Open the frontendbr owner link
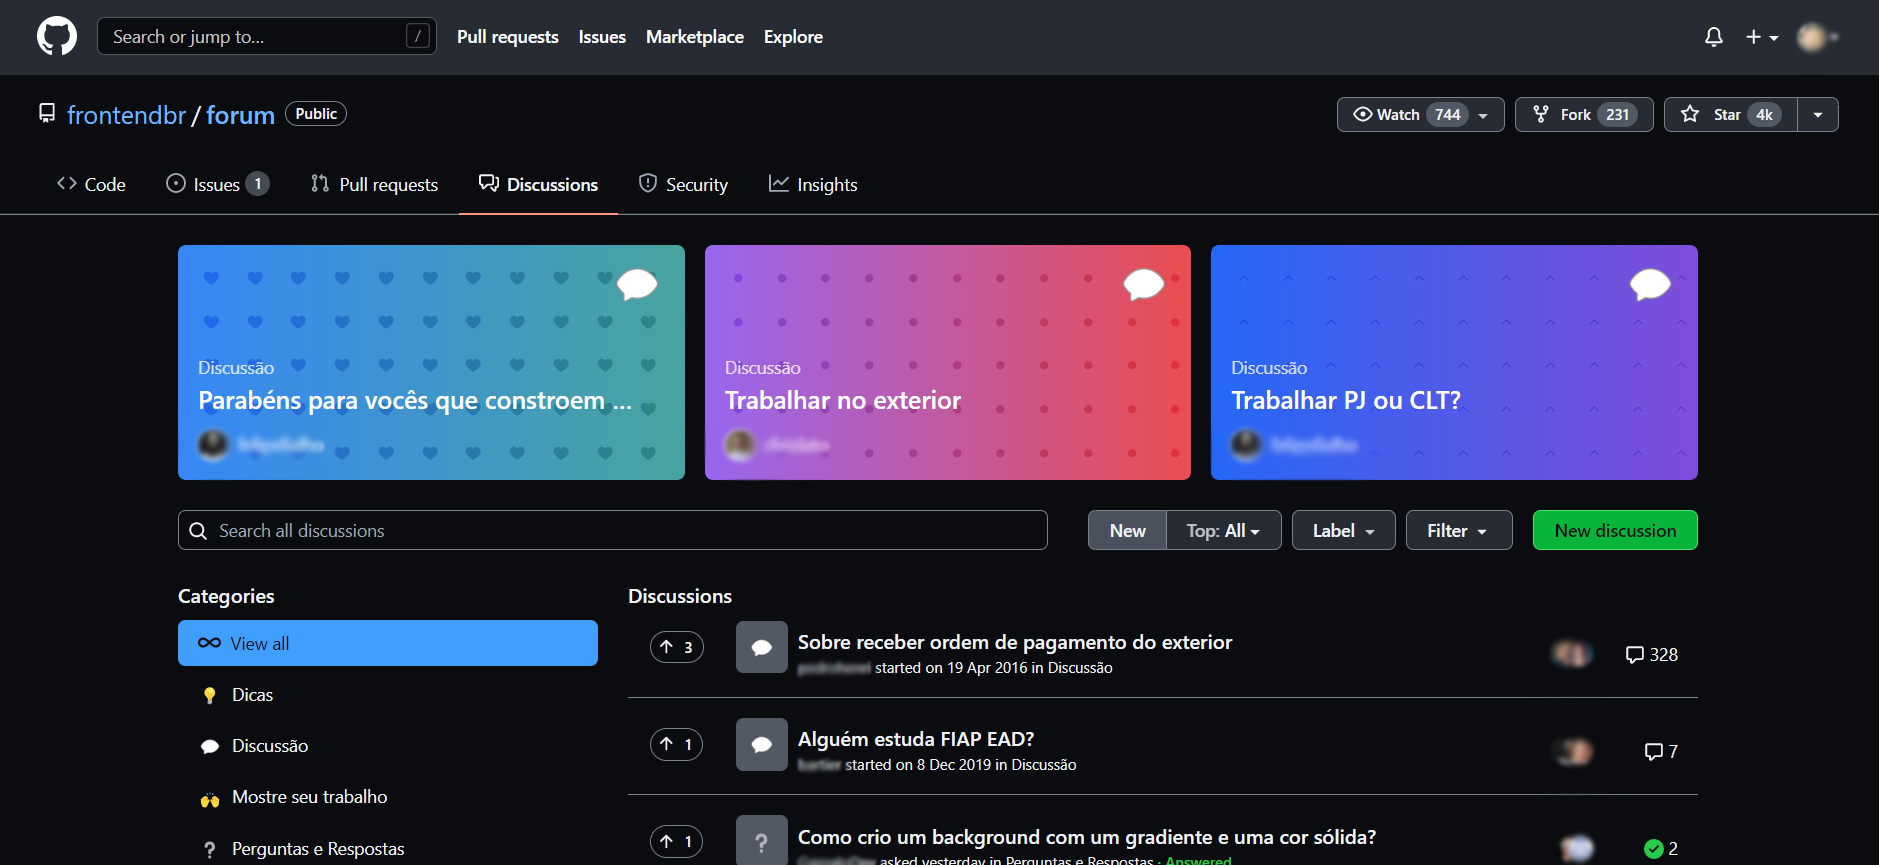 (126, 115)
